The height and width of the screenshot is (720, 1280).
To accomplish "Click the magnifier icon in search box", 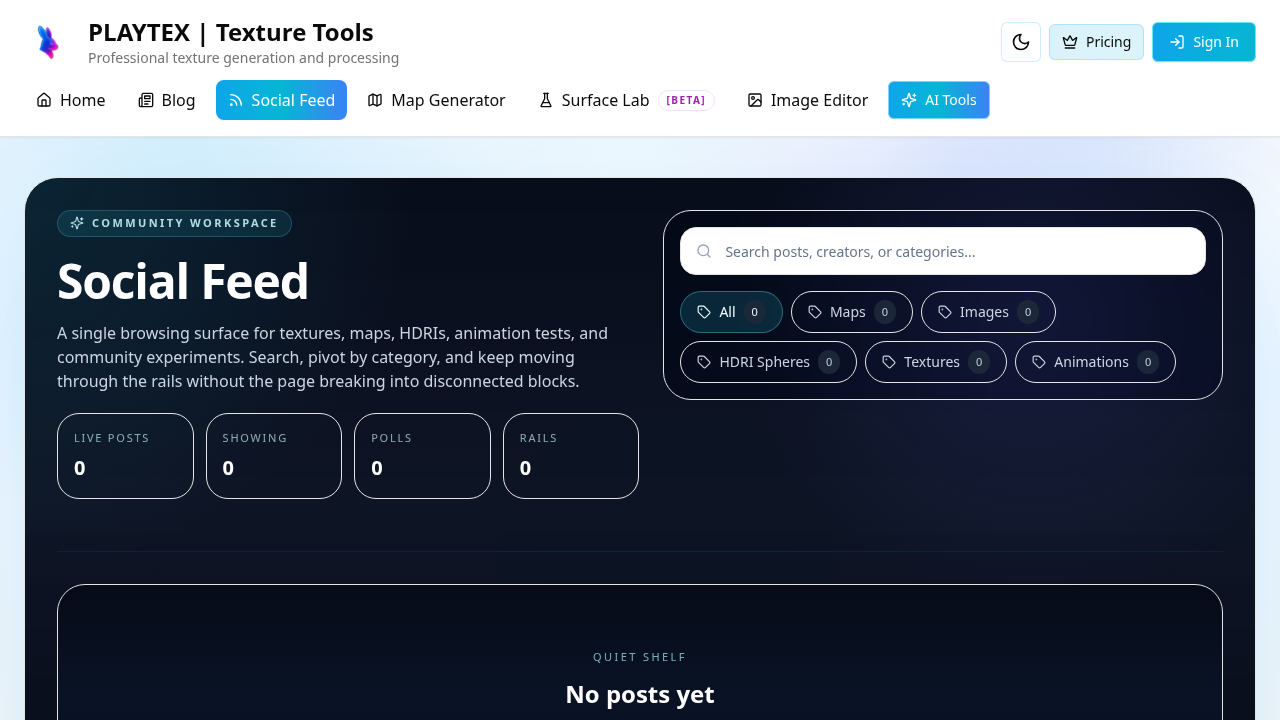I will coord(704,251).
